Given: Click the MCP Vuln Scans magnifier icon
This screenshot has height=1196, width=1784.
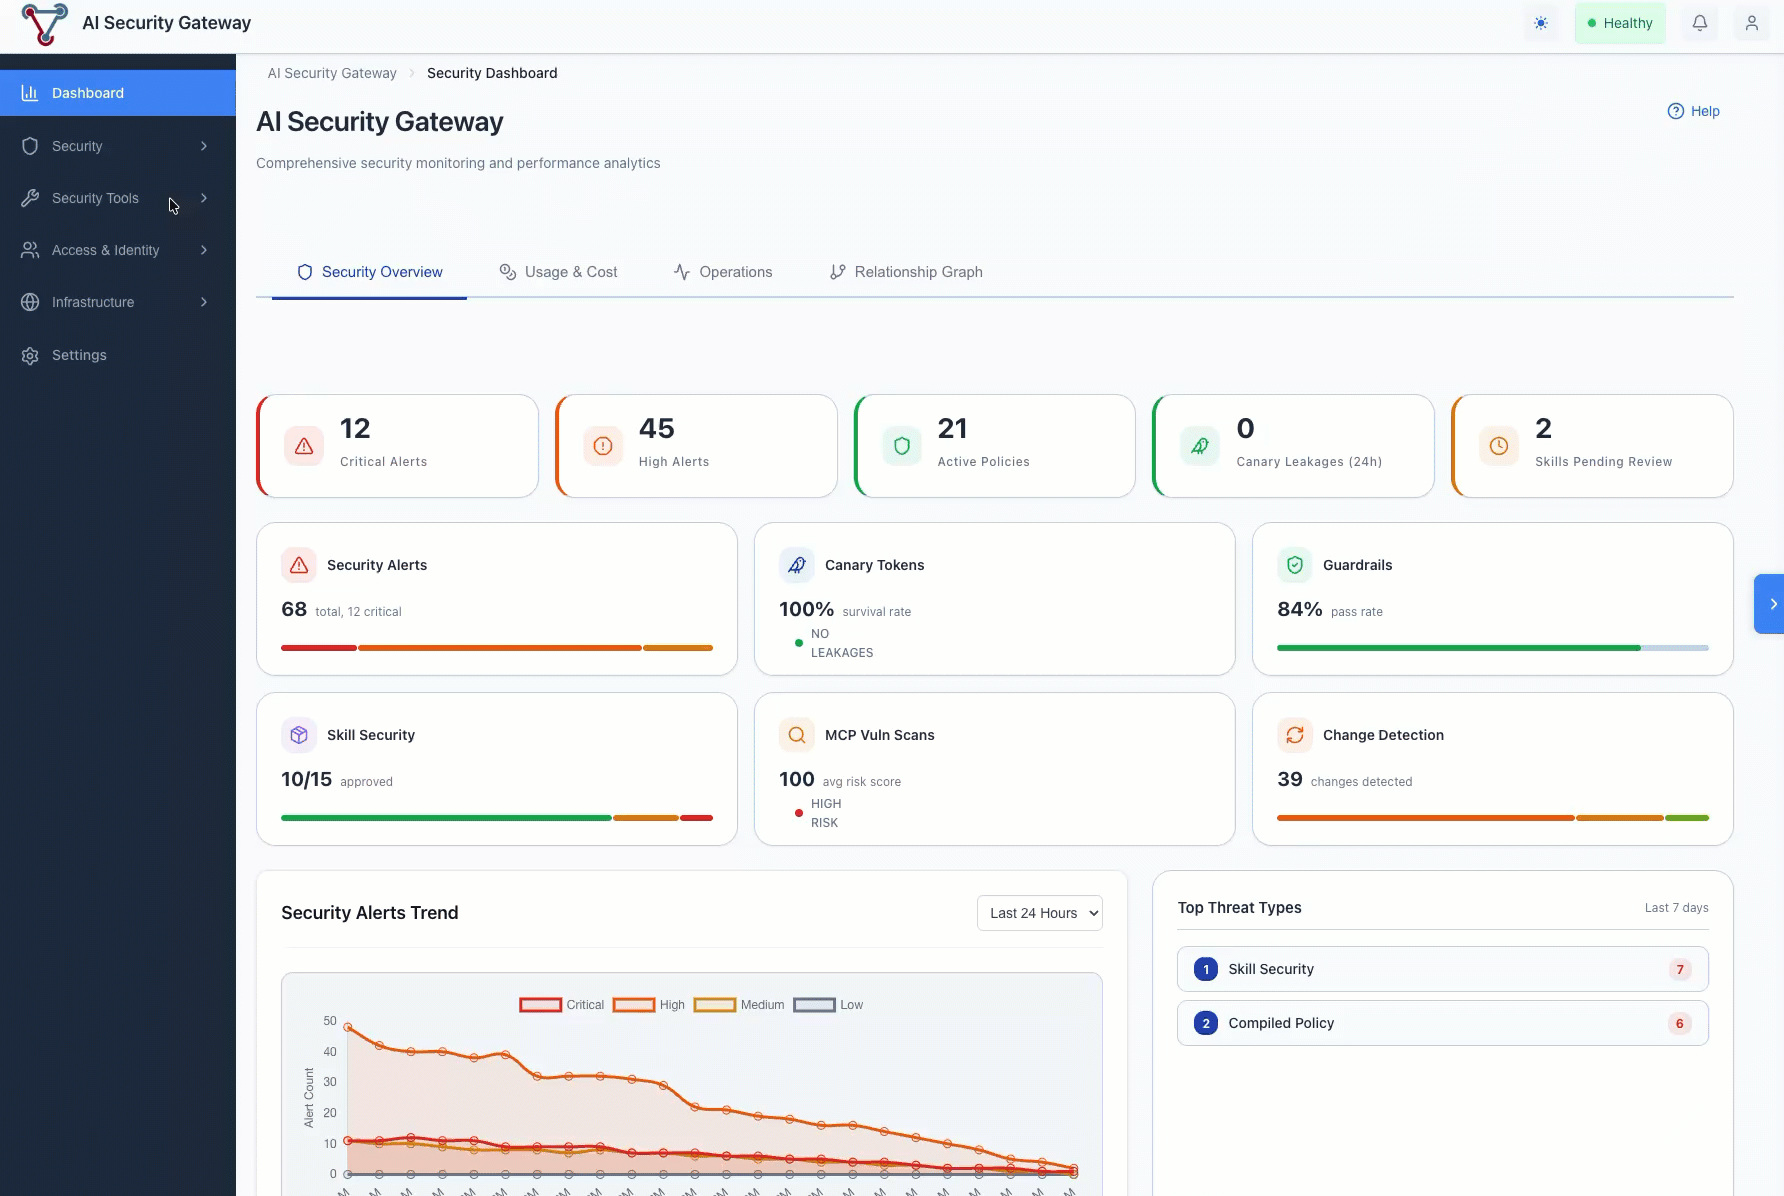Looking at the screenshot, I should tap(796, 734).
